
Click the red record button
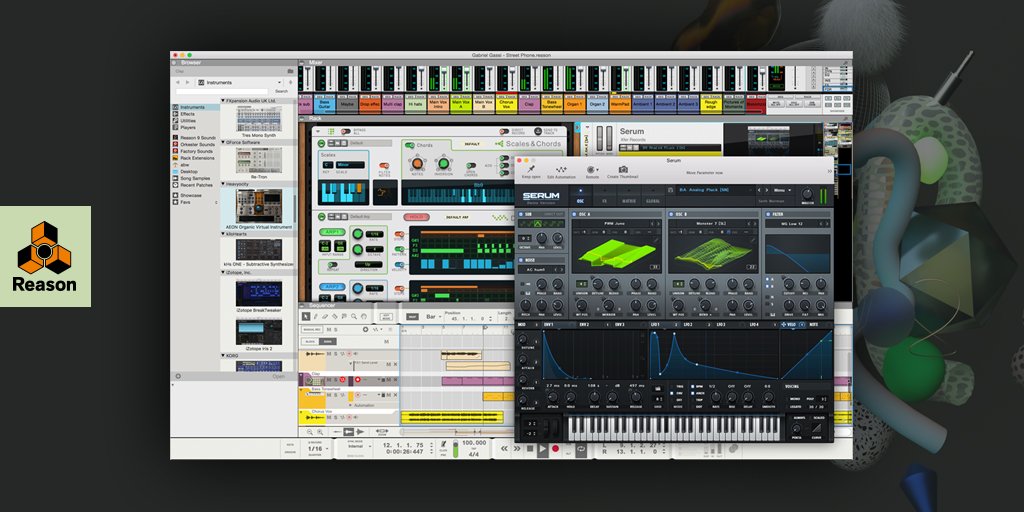coord(556,449)
